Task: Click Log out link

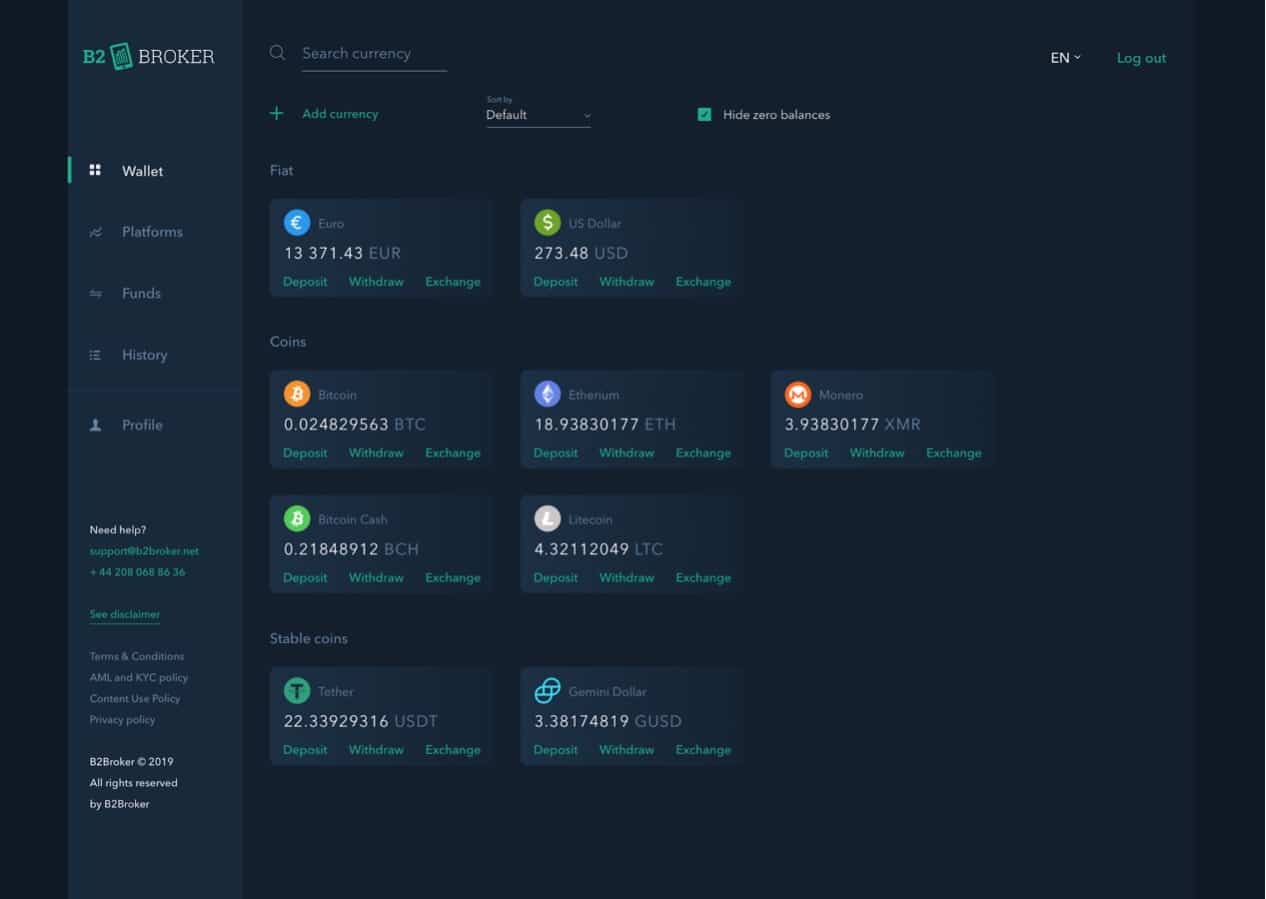Action: (x=1141, y=58)
